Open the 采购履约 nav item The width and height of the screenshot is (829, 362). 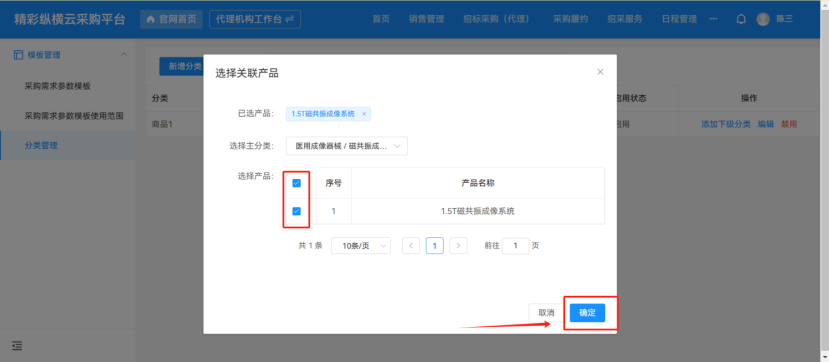(x=570, y=19)
